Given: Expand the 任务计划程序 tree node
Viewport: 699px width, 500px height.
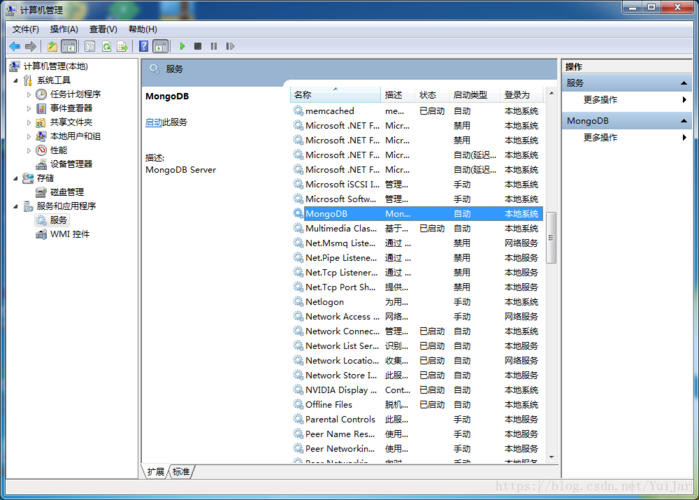Looking at the screenshot, I should (29, 94).
